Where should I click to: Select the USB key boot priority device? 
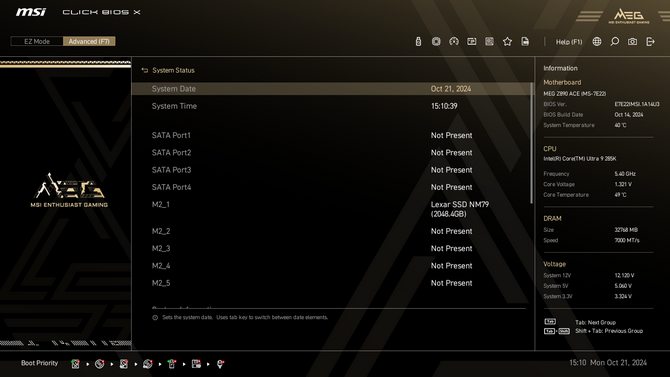pos(172,364)
